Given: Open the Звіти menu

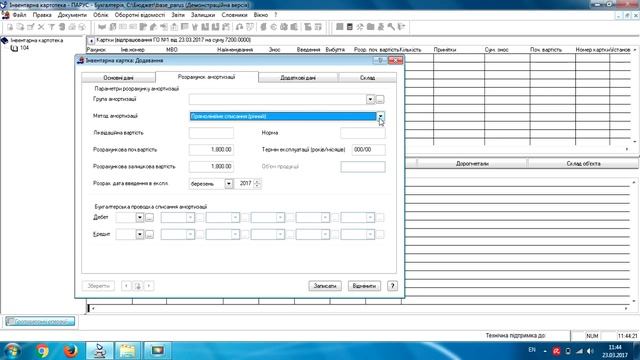Looking at the screenshot, I should 178,15.
